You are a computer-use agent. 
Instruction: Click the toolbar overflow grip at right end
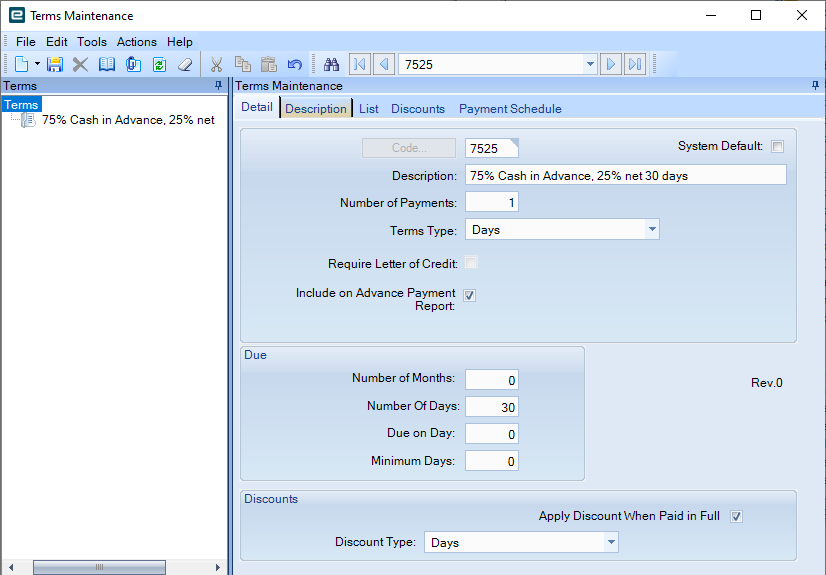coord(654,64)
